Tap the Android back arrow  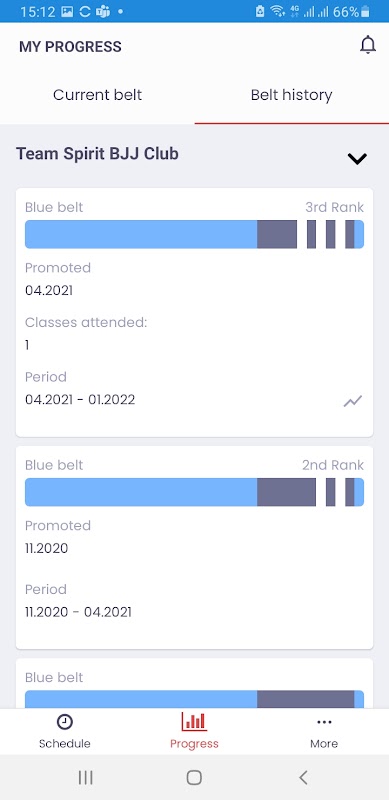click(303, 777)
